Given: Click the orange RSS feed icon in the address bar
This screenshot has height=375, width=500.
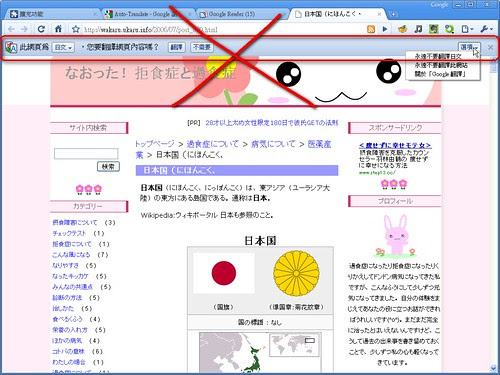Looking at the screenshot, I should click(371, 29).
